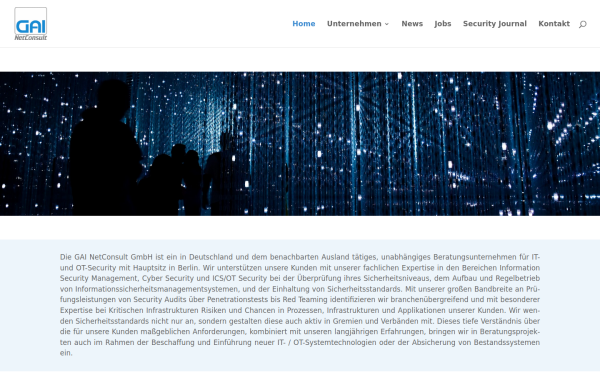Open the News page

(x=412, y=24)
